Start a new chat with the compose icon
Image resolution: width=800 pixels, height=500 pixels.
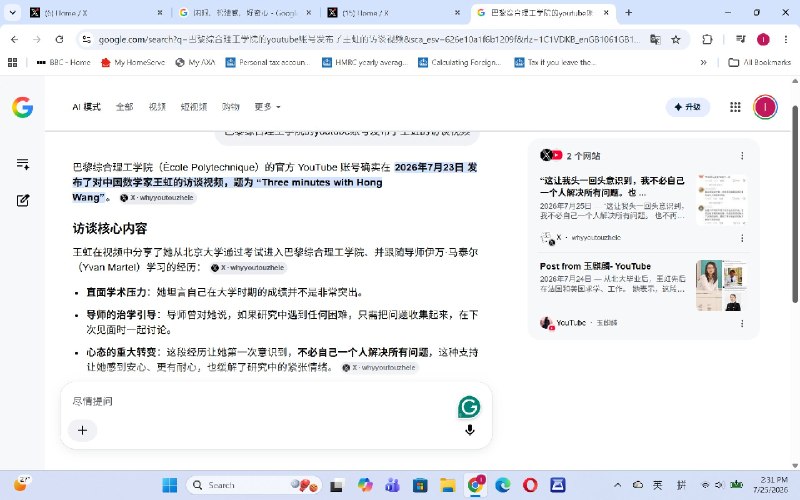22,201
